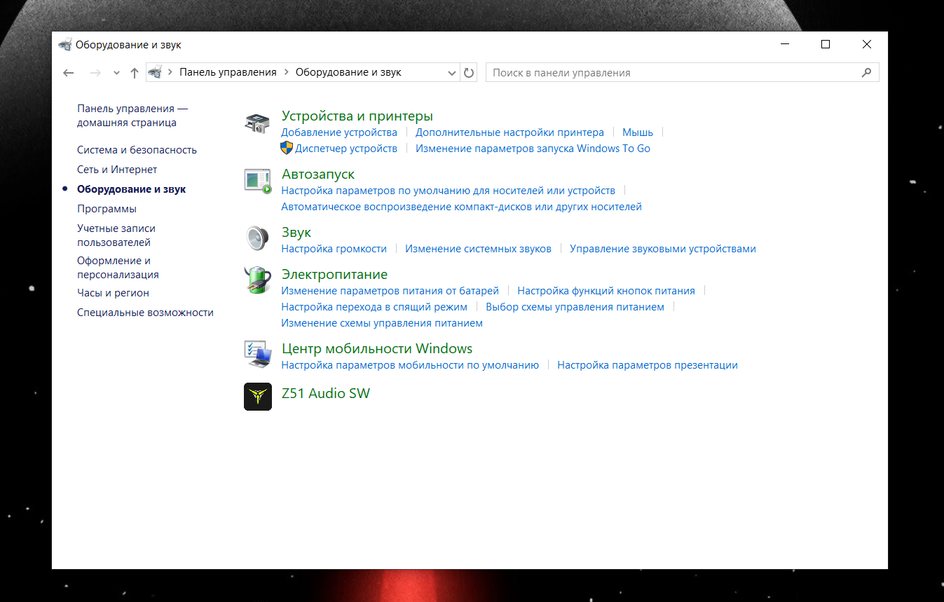The width and height of the screenshot is (944, 602).
Task: Open Специальные возможности in sidebar
Action: 145,312
